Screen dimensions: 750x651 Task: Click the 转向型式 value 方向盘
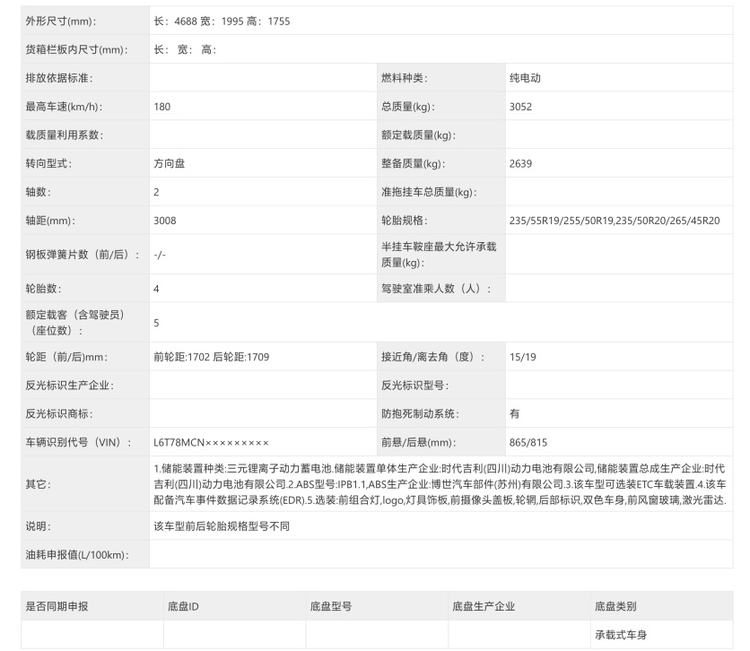(x=169, y=163)
